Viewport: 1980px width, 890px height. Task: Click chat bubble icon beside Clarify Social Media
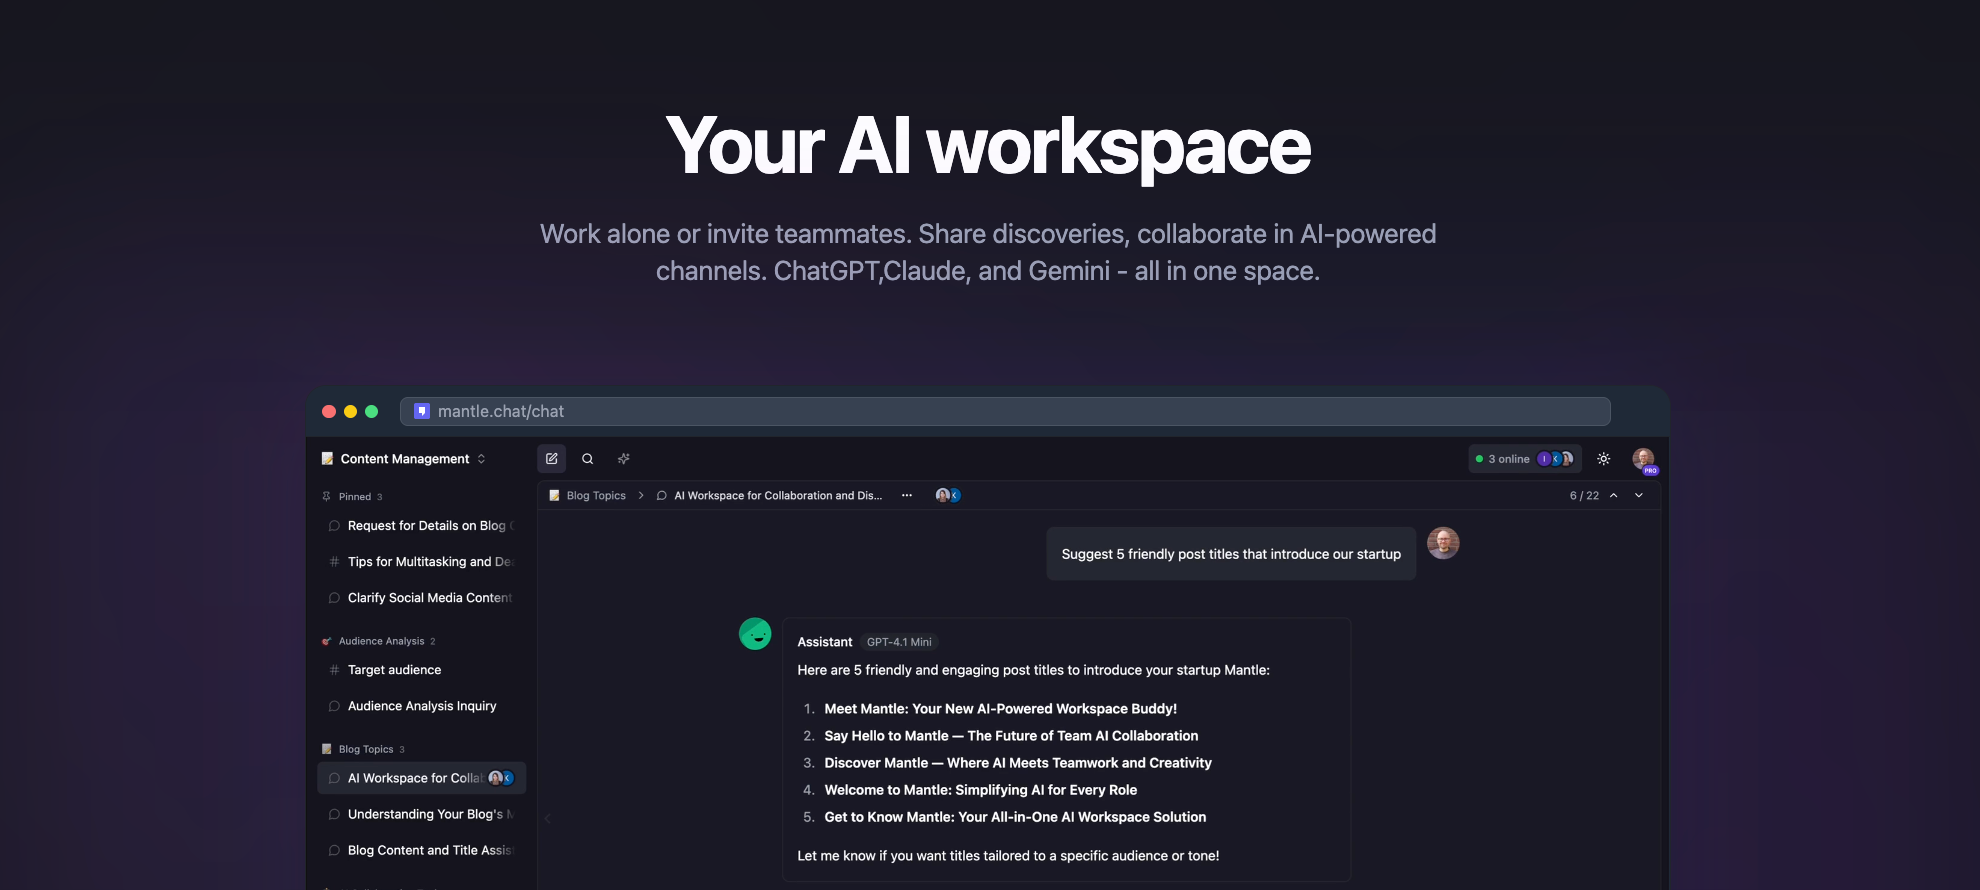tap(334, 598)
